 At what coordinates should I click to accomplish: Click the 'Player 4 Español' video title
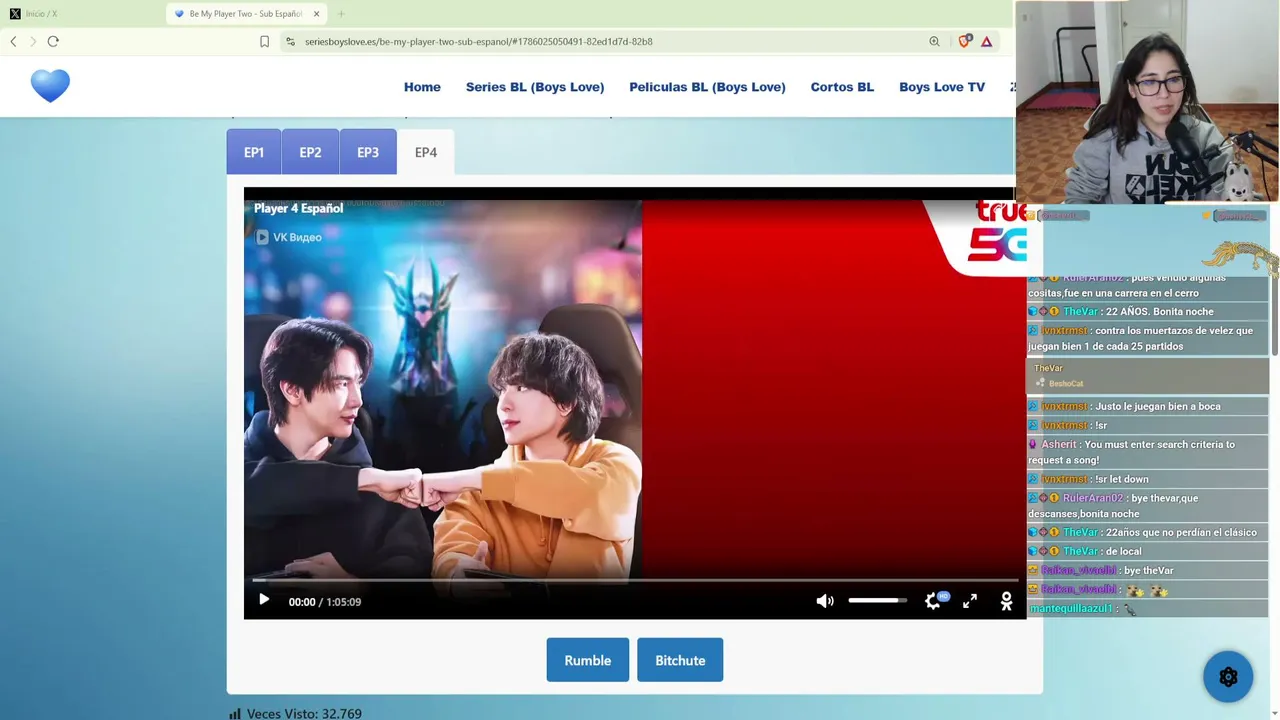tap(298, 208)
